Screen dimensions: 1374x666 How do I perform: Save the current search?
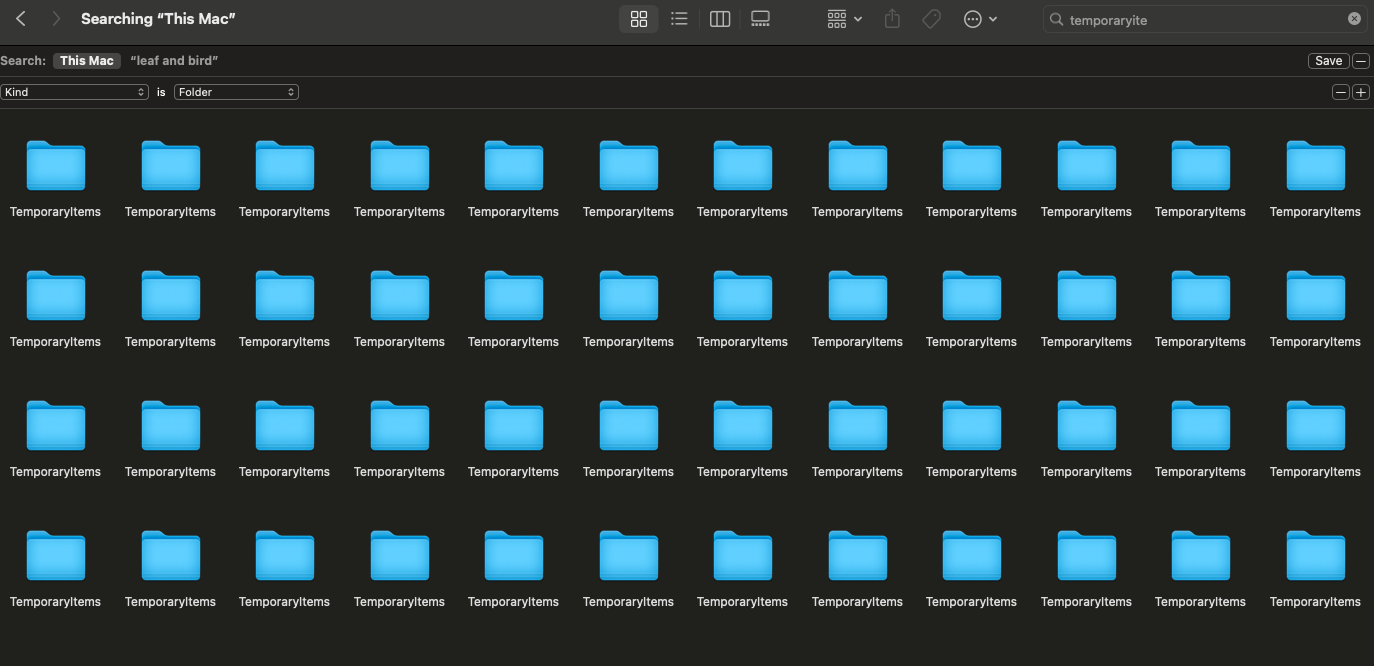(1327, 60)
